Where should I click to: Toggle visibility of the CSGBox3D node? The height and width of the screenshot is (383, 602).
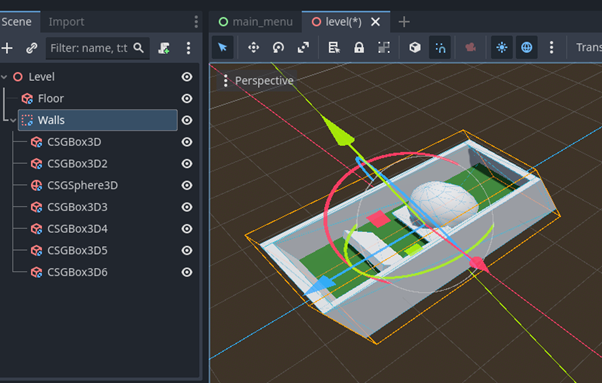pos(187,142)
